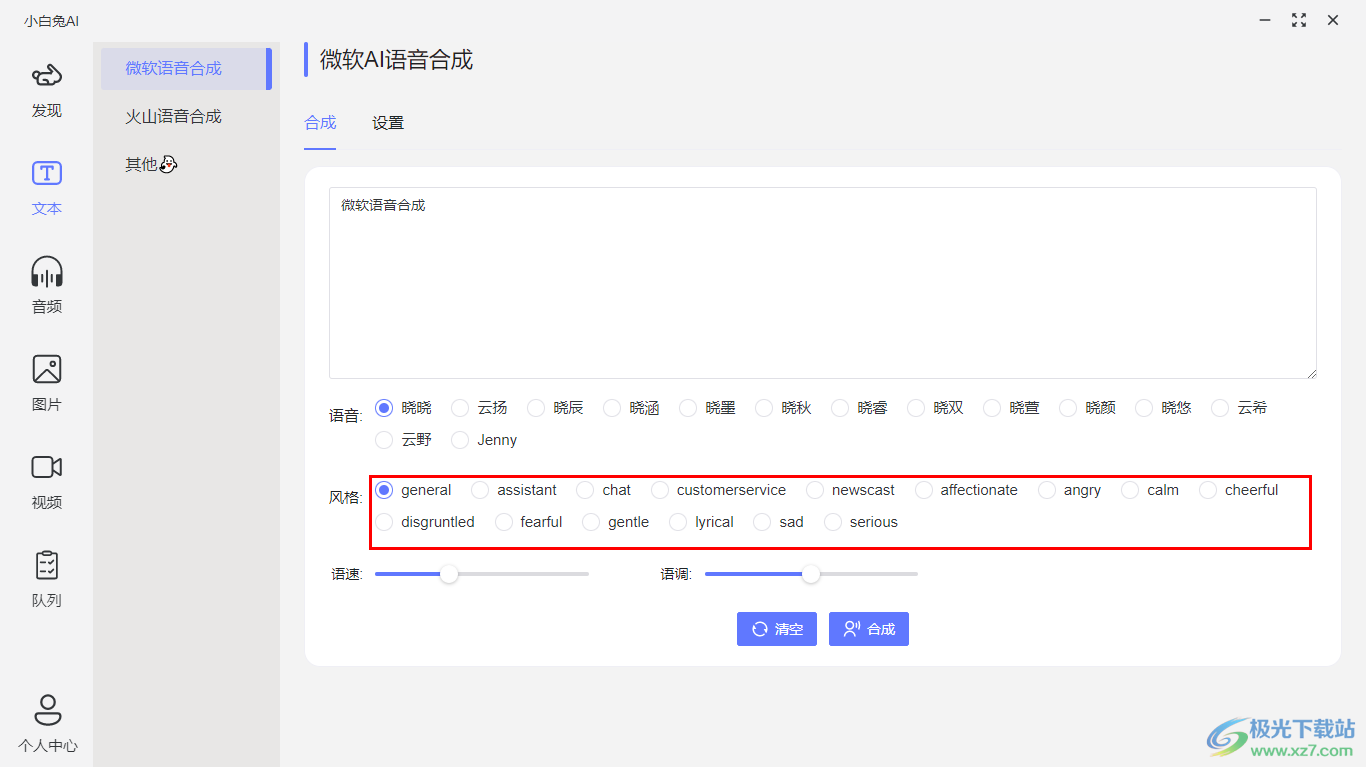Select the 晓墨 voice

pyautogui.click(x=708, y=408)
